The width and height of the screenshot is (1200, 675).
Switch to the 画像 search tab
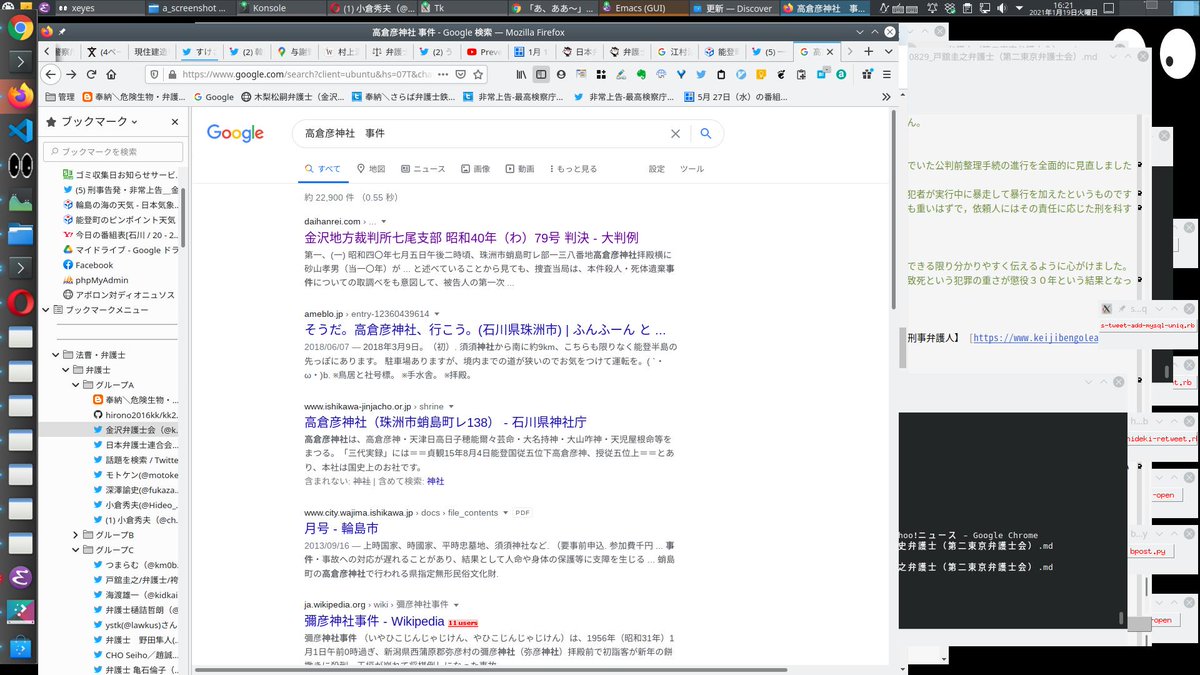pos(475,169)
